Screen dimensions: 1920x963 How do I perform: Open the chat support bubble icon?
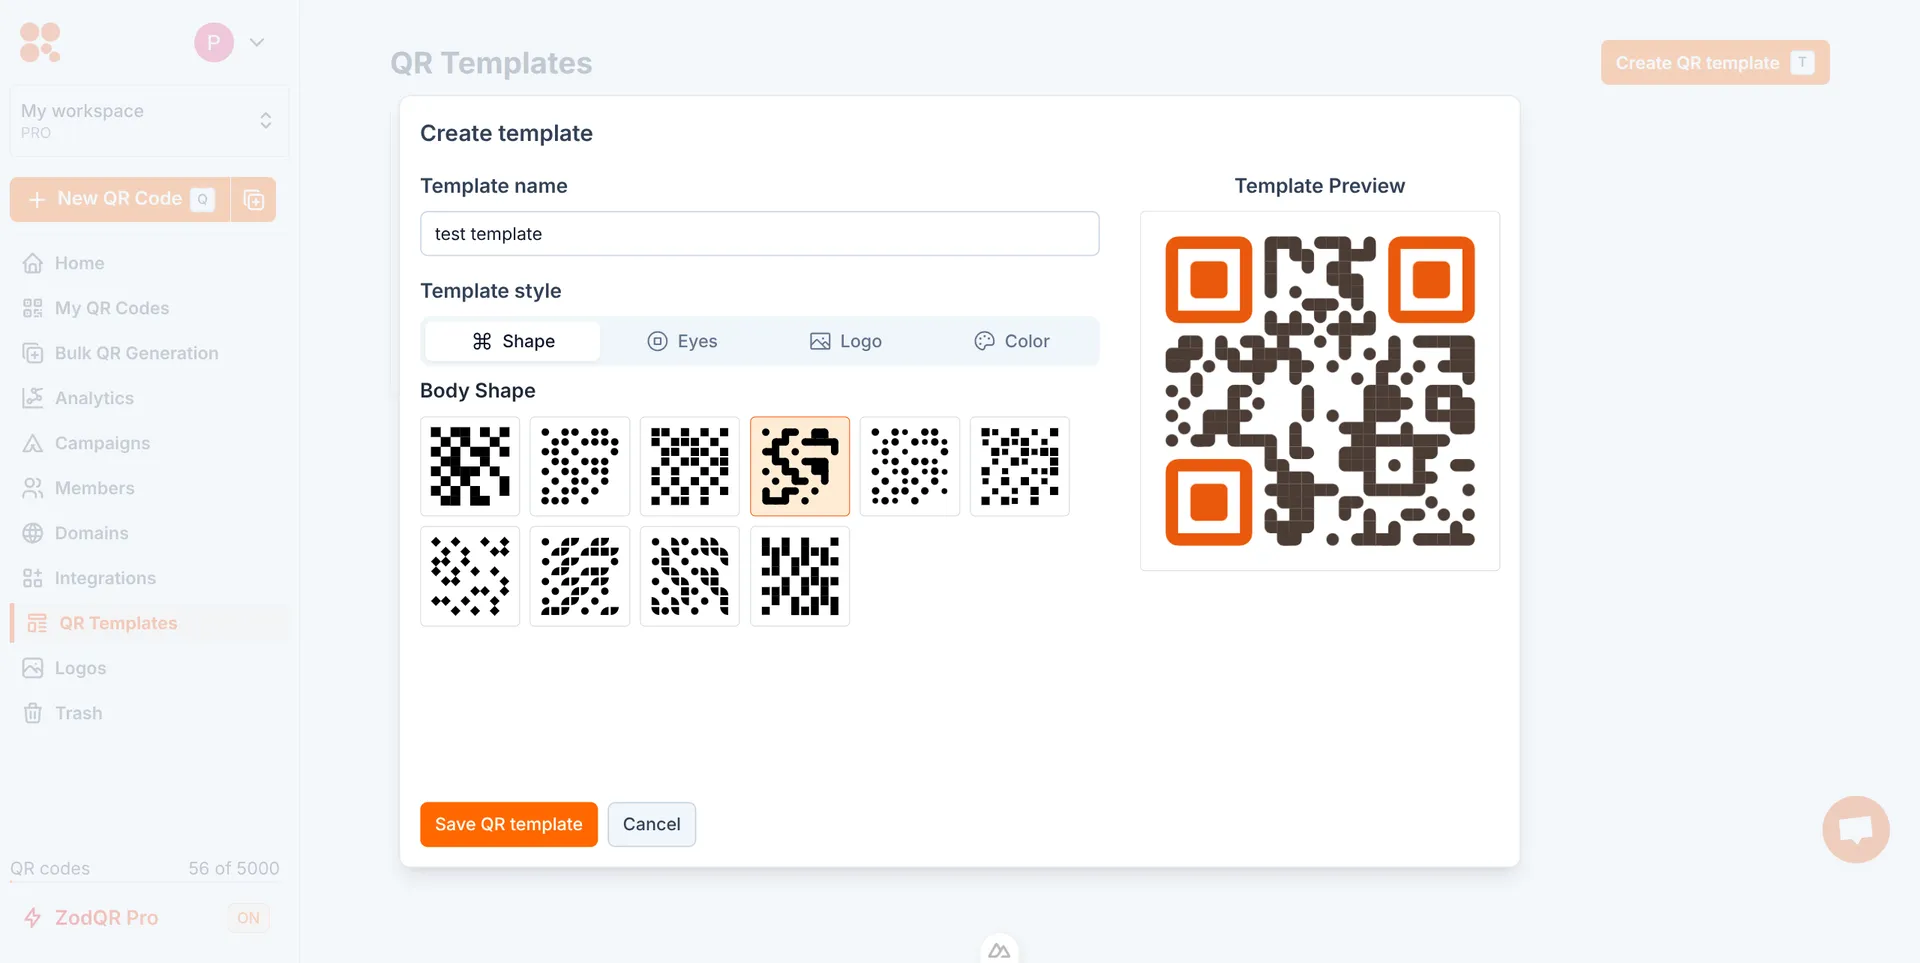point(1856,829)
